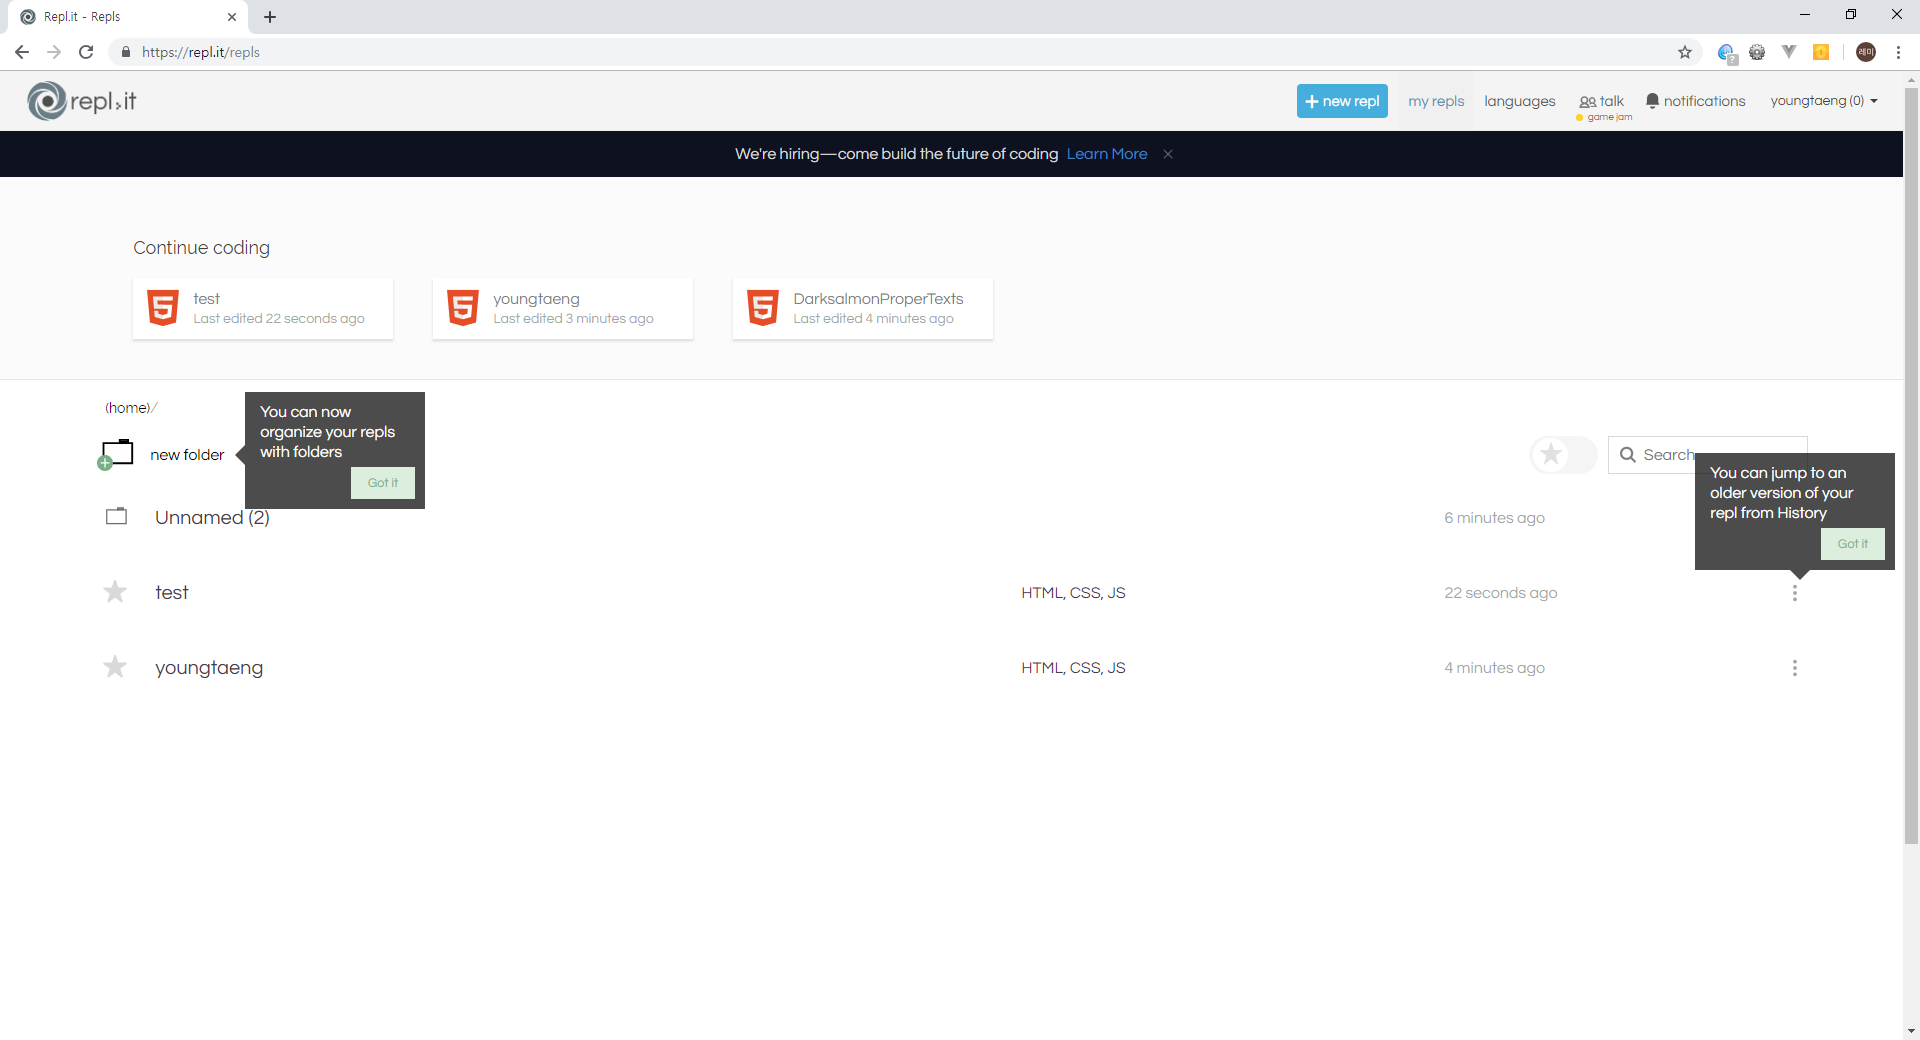Viewport: 1920px width, 1040px height.
Task: Dismiss the hiring banner
Action: (x=1168, y=154)
